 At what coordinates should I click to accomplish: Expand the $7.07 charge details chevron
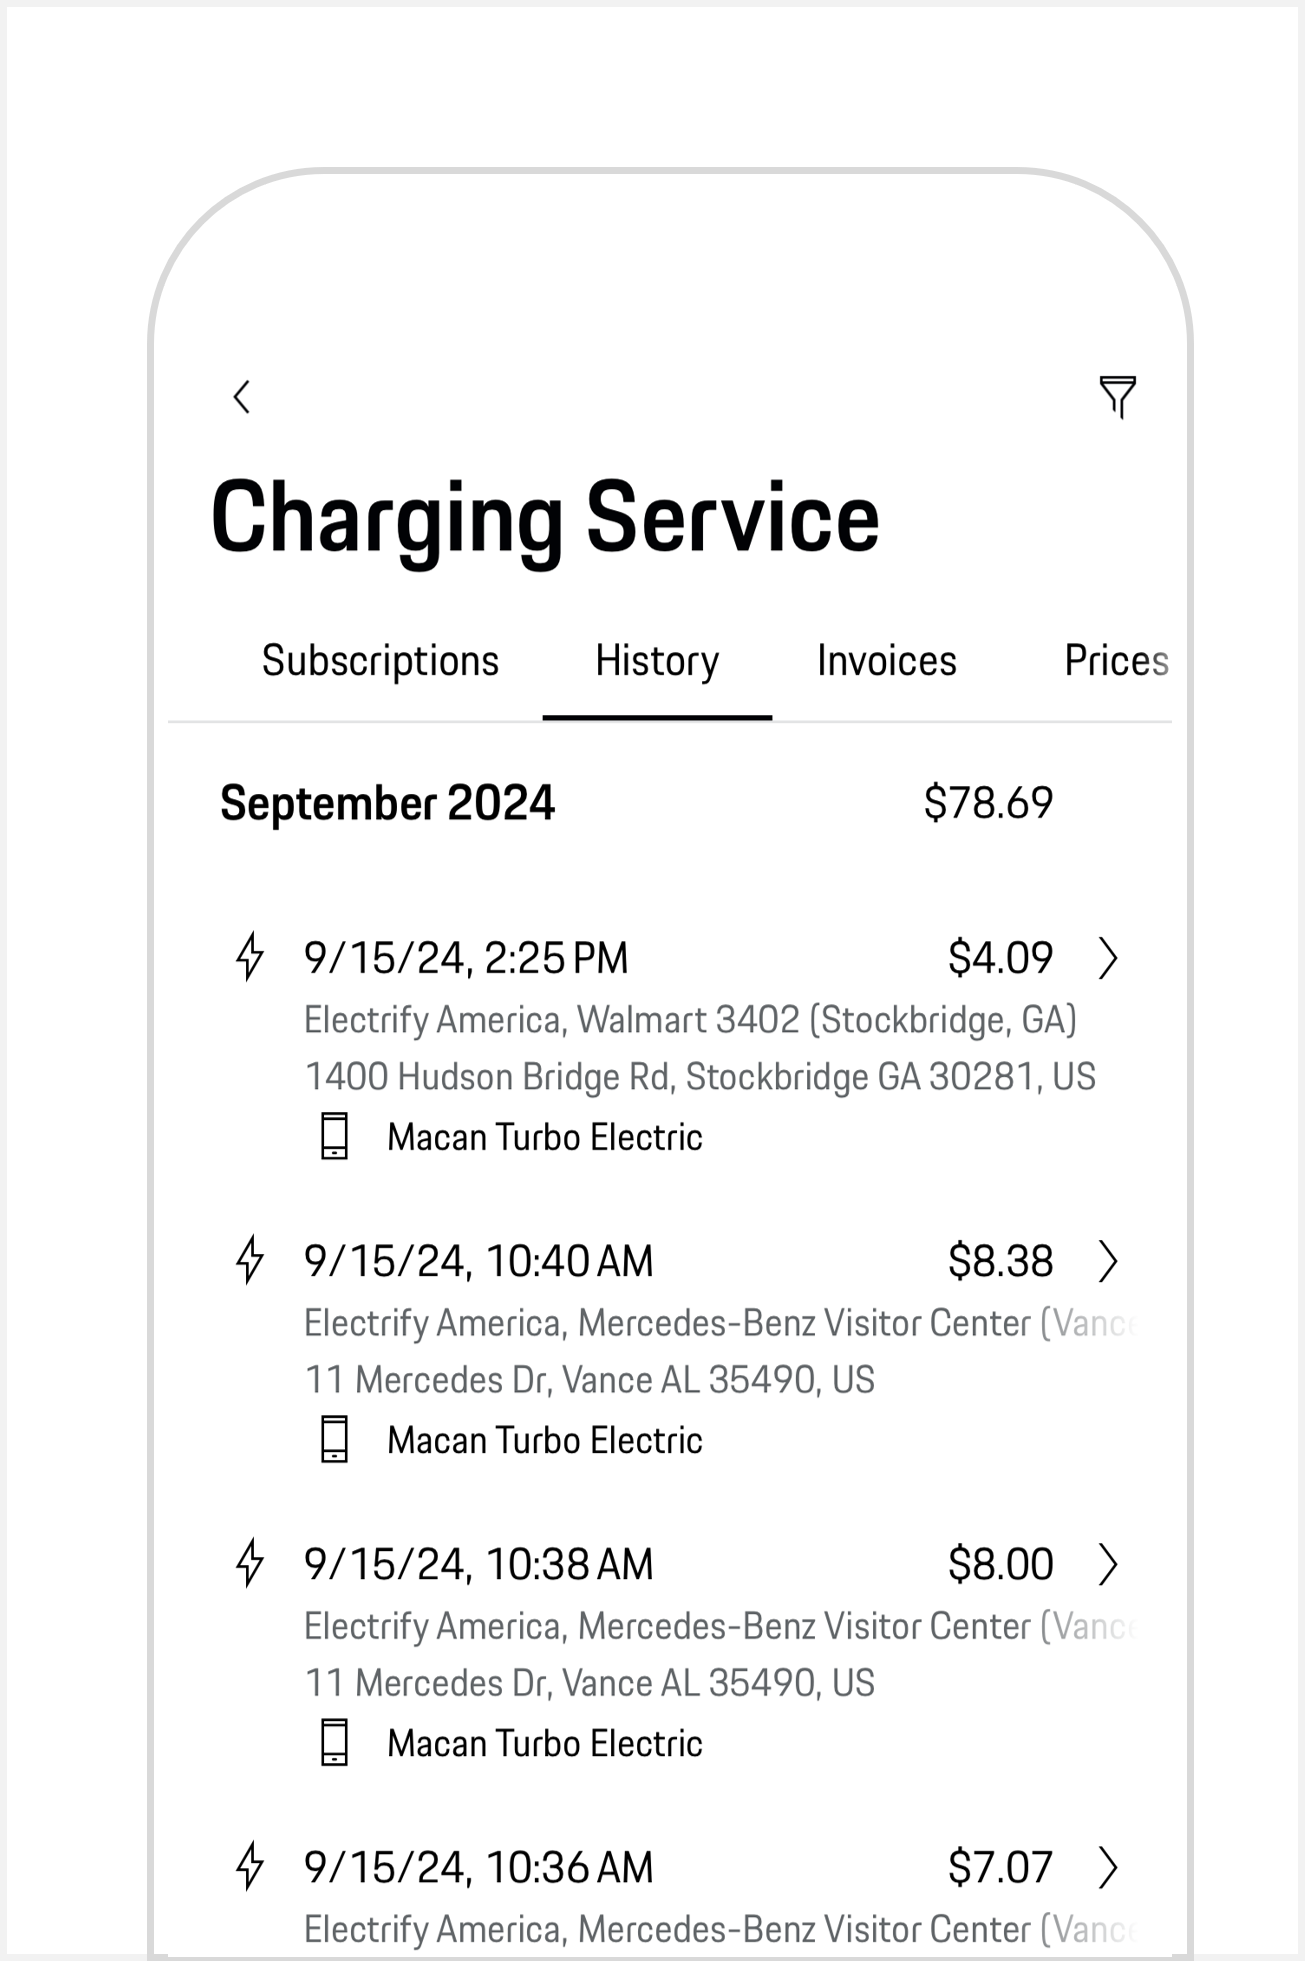tap(1107, 1867)
